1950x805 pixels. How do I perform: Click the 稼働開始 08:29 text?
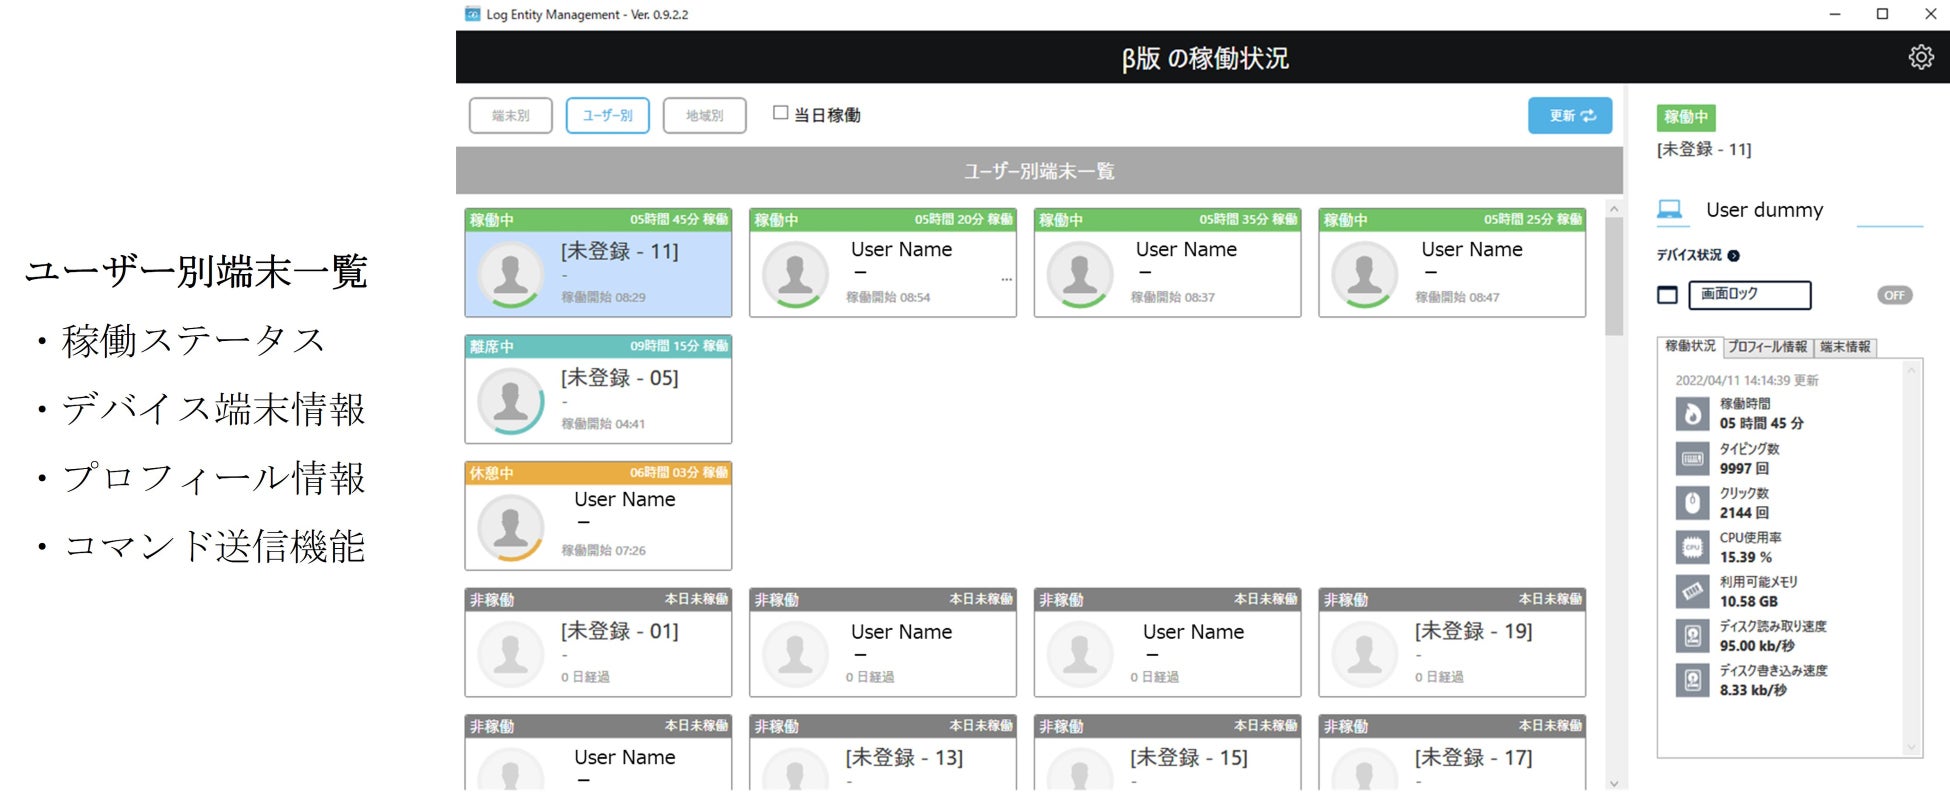pos(603,297)
